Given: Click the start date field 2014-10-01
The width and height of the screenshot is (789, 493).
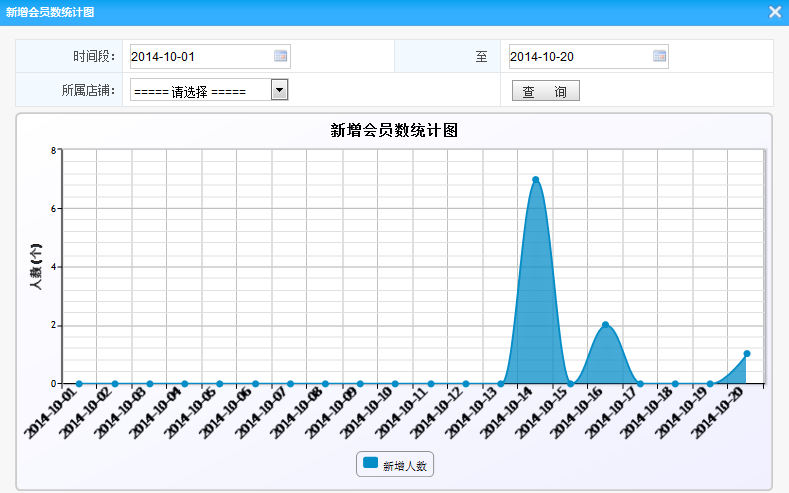Looking at the screenshot, I should point(200,56).
